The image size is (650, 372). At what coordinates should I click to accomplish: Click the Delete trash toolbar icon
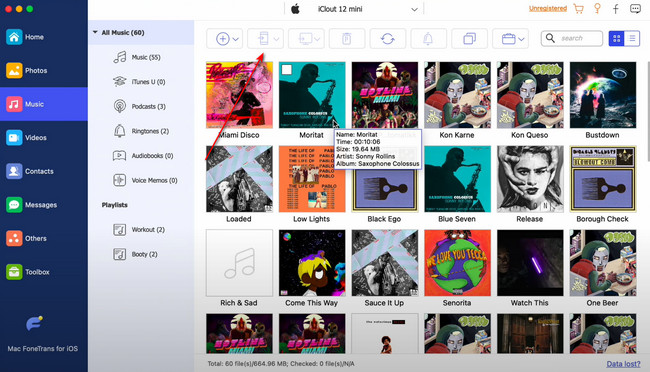click(x=347, y=39)
